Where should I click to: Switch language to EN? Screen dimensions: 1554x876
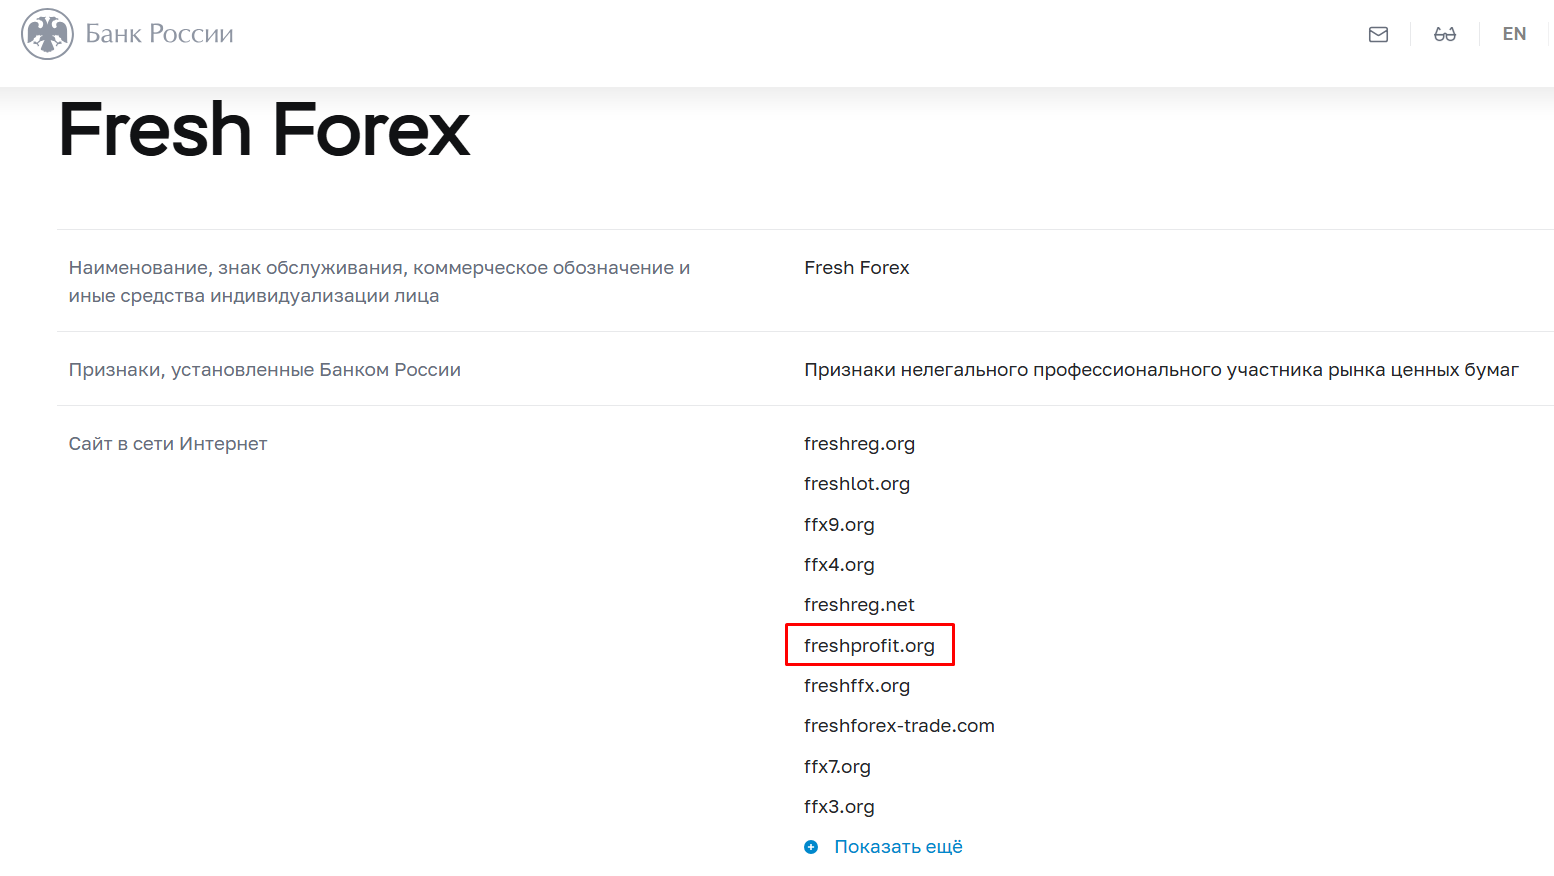tap(1514, 34)
